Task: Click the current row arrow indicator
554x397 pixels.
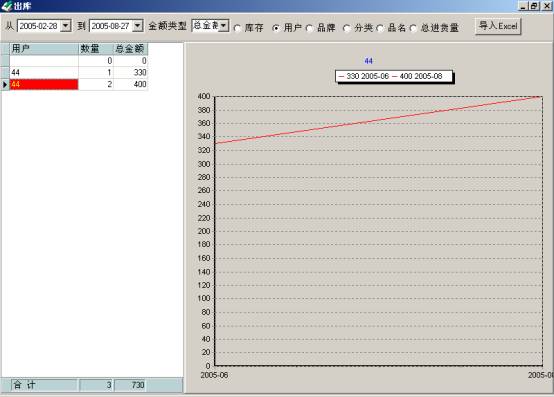Action: point(5,84)
